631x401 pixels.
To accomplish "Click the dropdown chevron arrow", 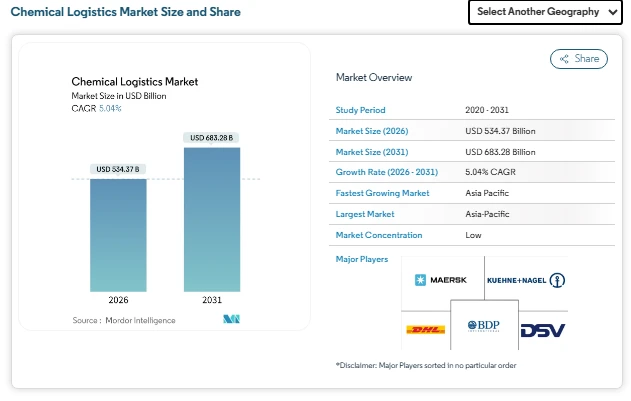I will [x=613, y=12].
